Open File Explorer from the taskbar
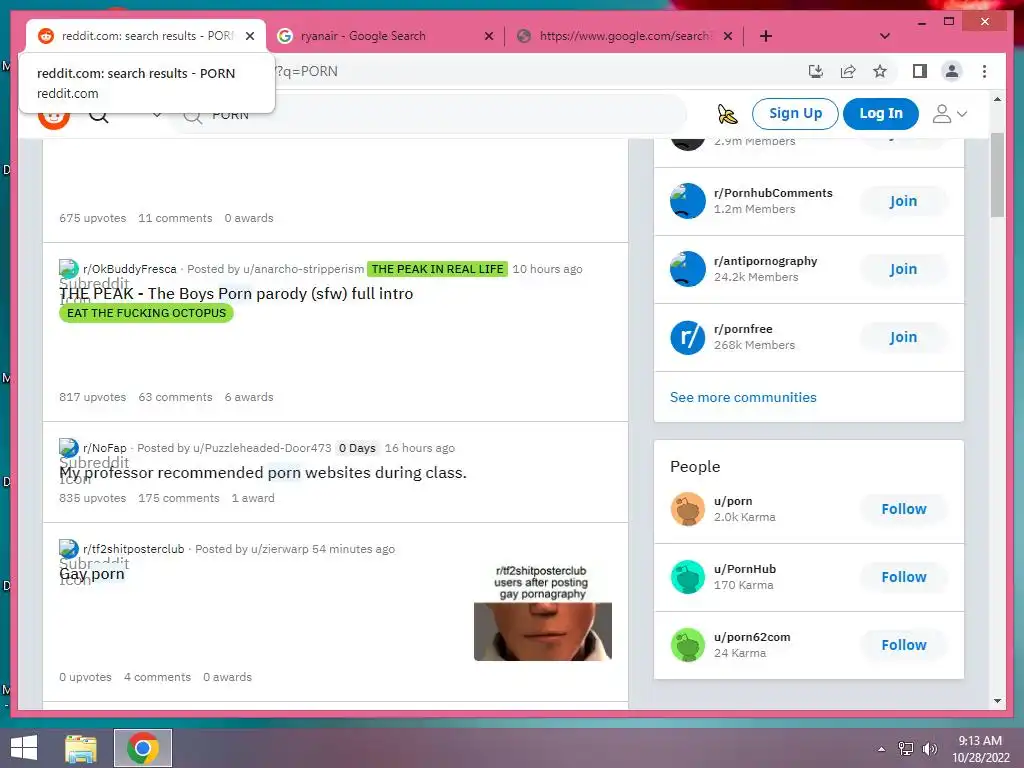The width and height of the screenshot is (1024, 768). pos(81,748)
